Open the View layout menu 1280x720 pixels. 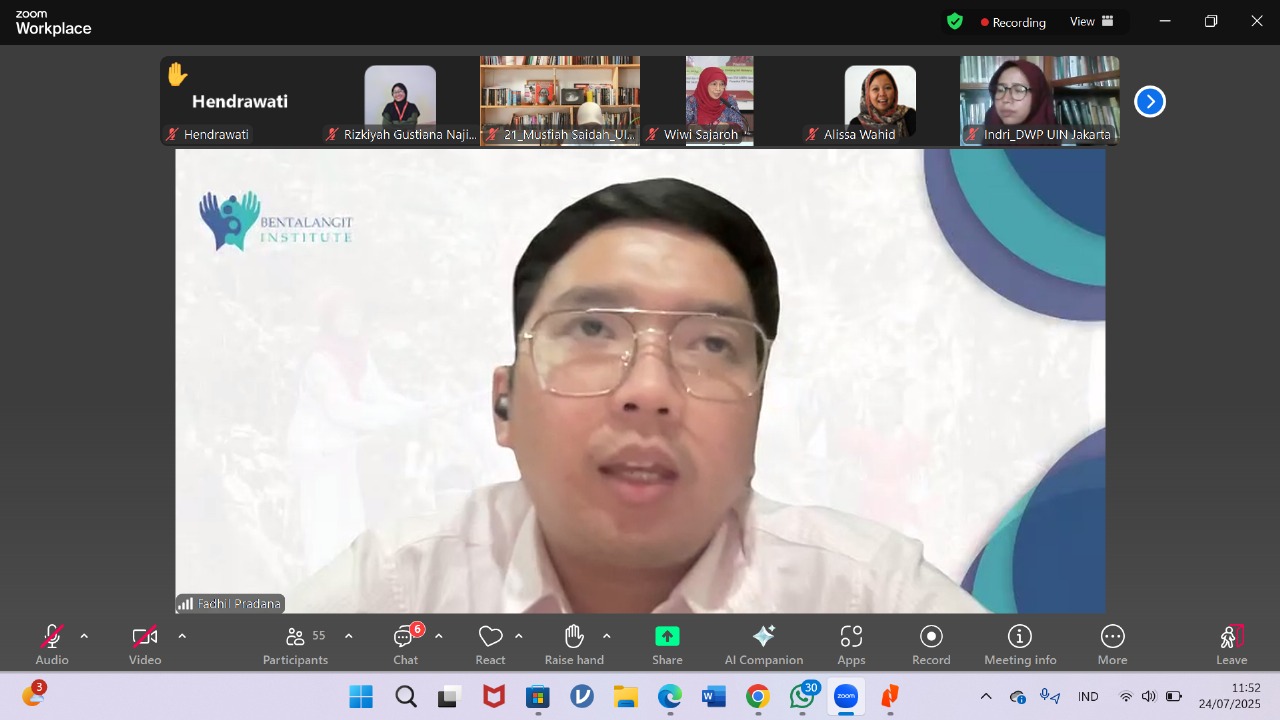click(x=1092, y=21)
